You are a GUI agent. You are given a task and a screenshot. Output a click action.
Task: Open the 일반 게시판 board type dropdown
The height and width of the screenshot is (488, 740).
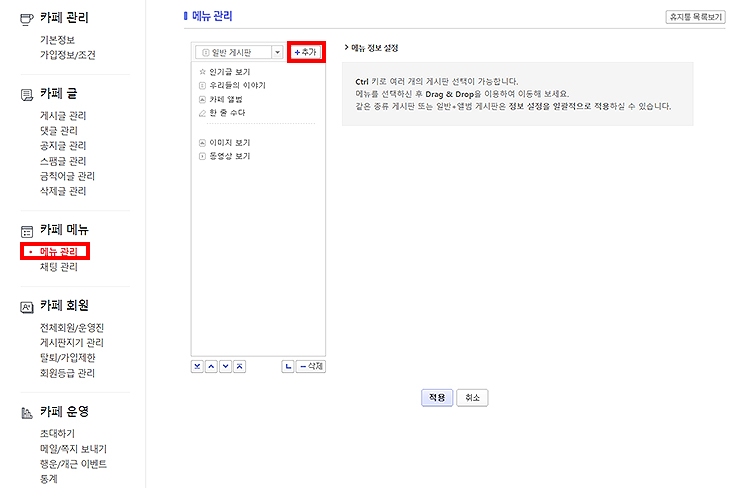click(x=239, y=52)
